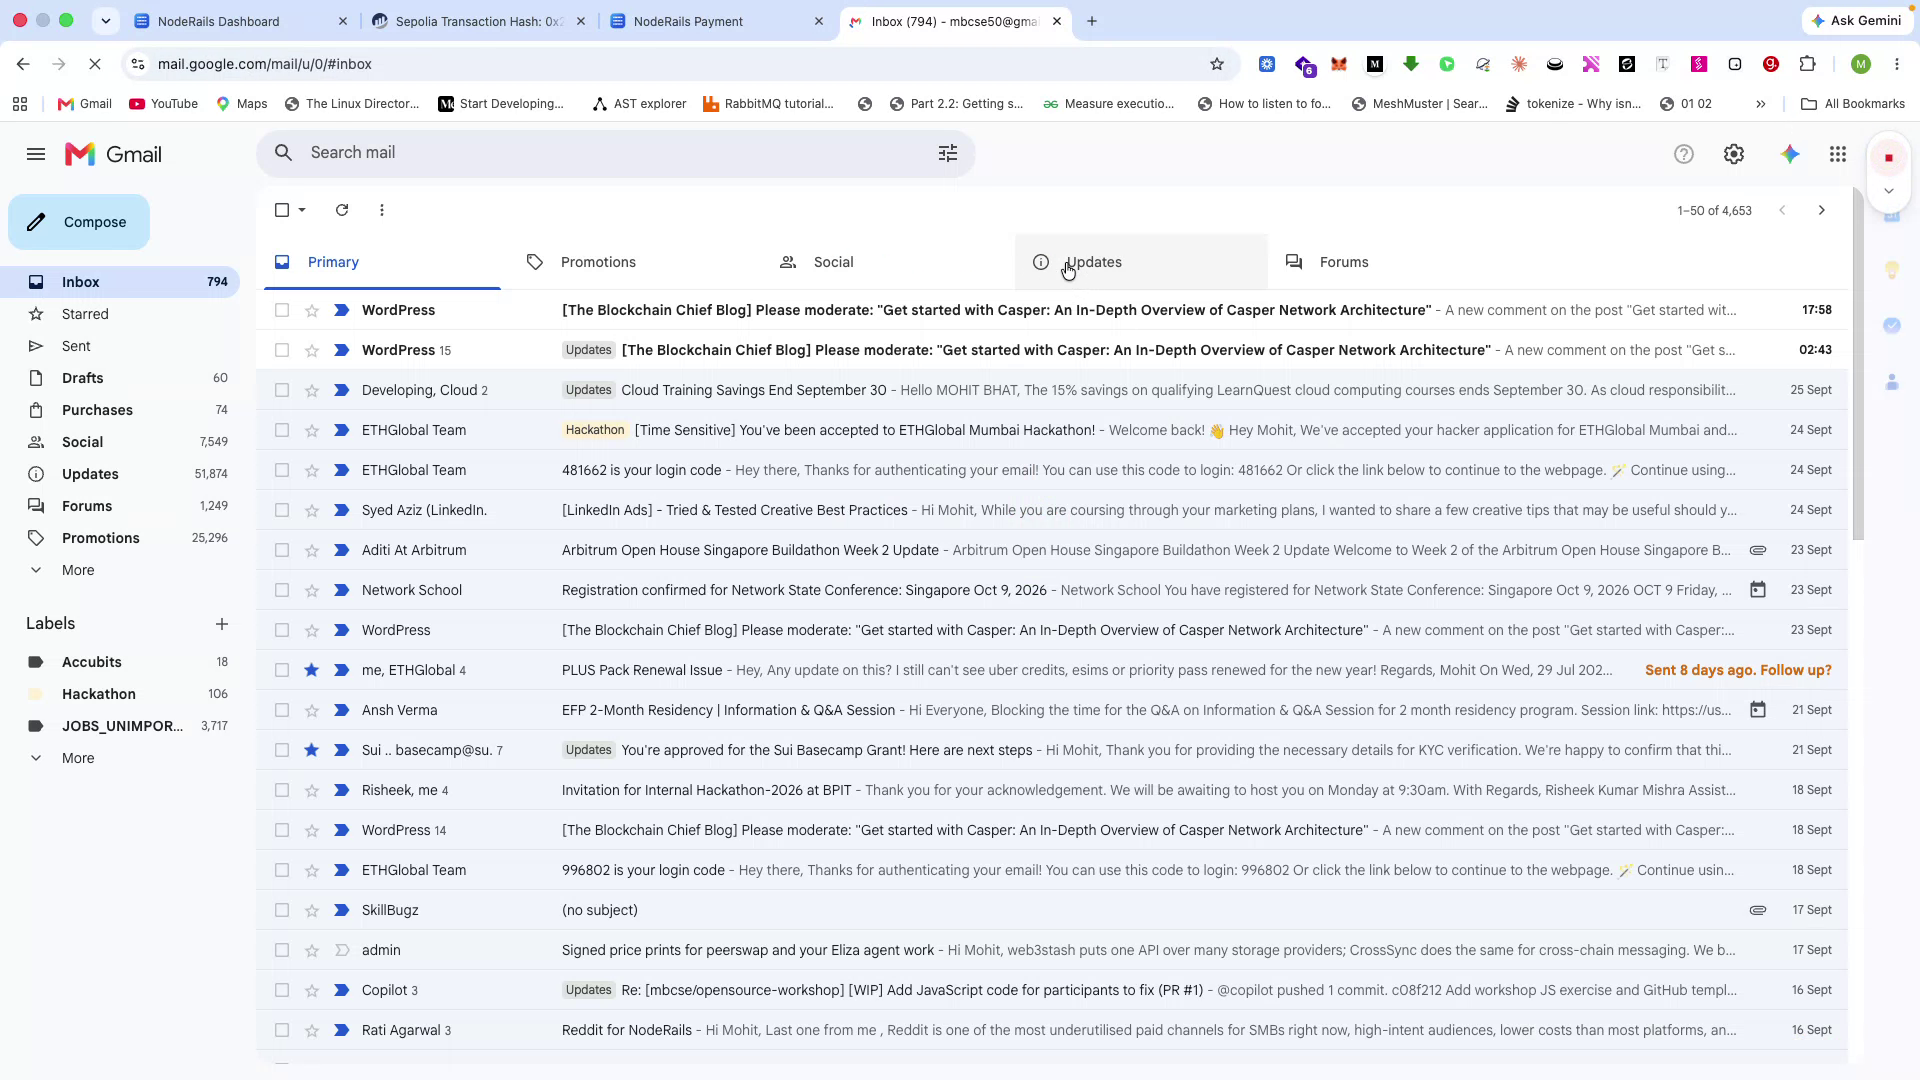This screenshot has width=1920, height=1080.
Task: Click the address bar URL
Action: [264, 64]
